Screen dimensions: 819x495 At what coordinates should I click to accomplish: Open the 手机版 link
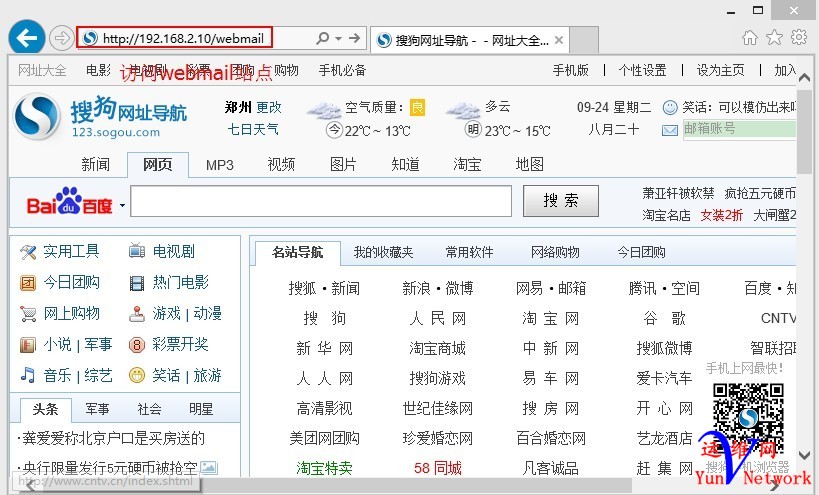tap(571, 70)
